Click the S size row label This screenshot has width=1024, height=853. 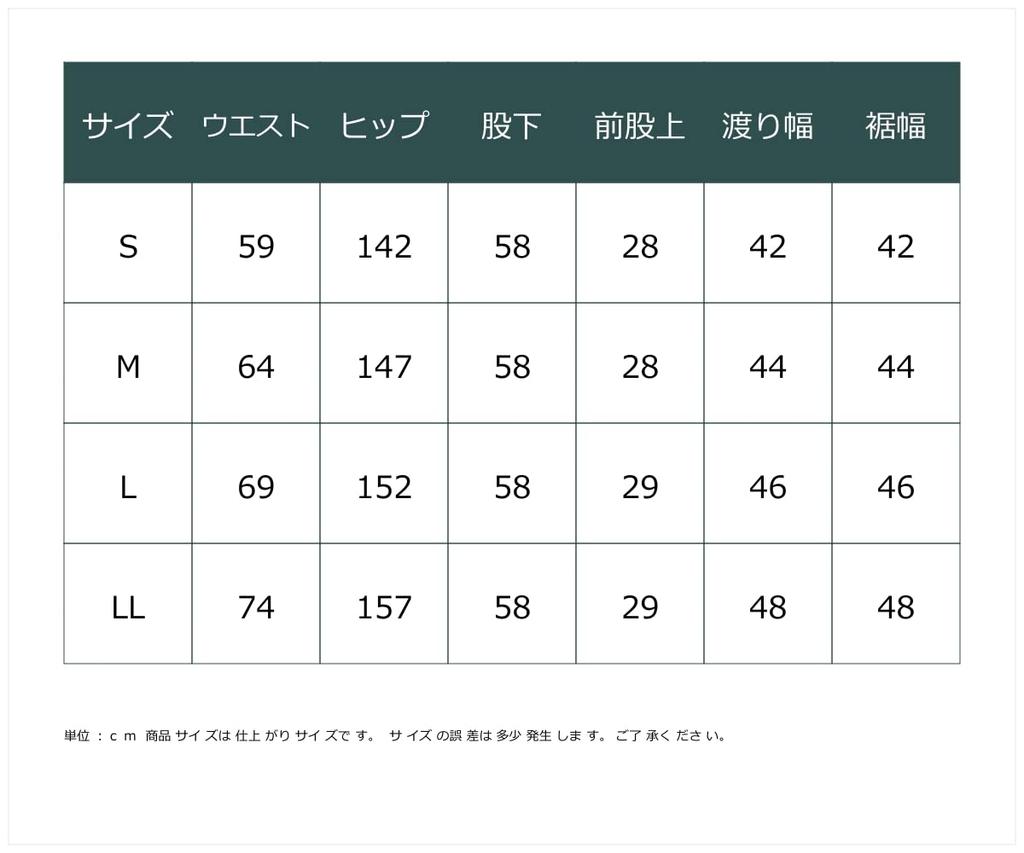128,246
